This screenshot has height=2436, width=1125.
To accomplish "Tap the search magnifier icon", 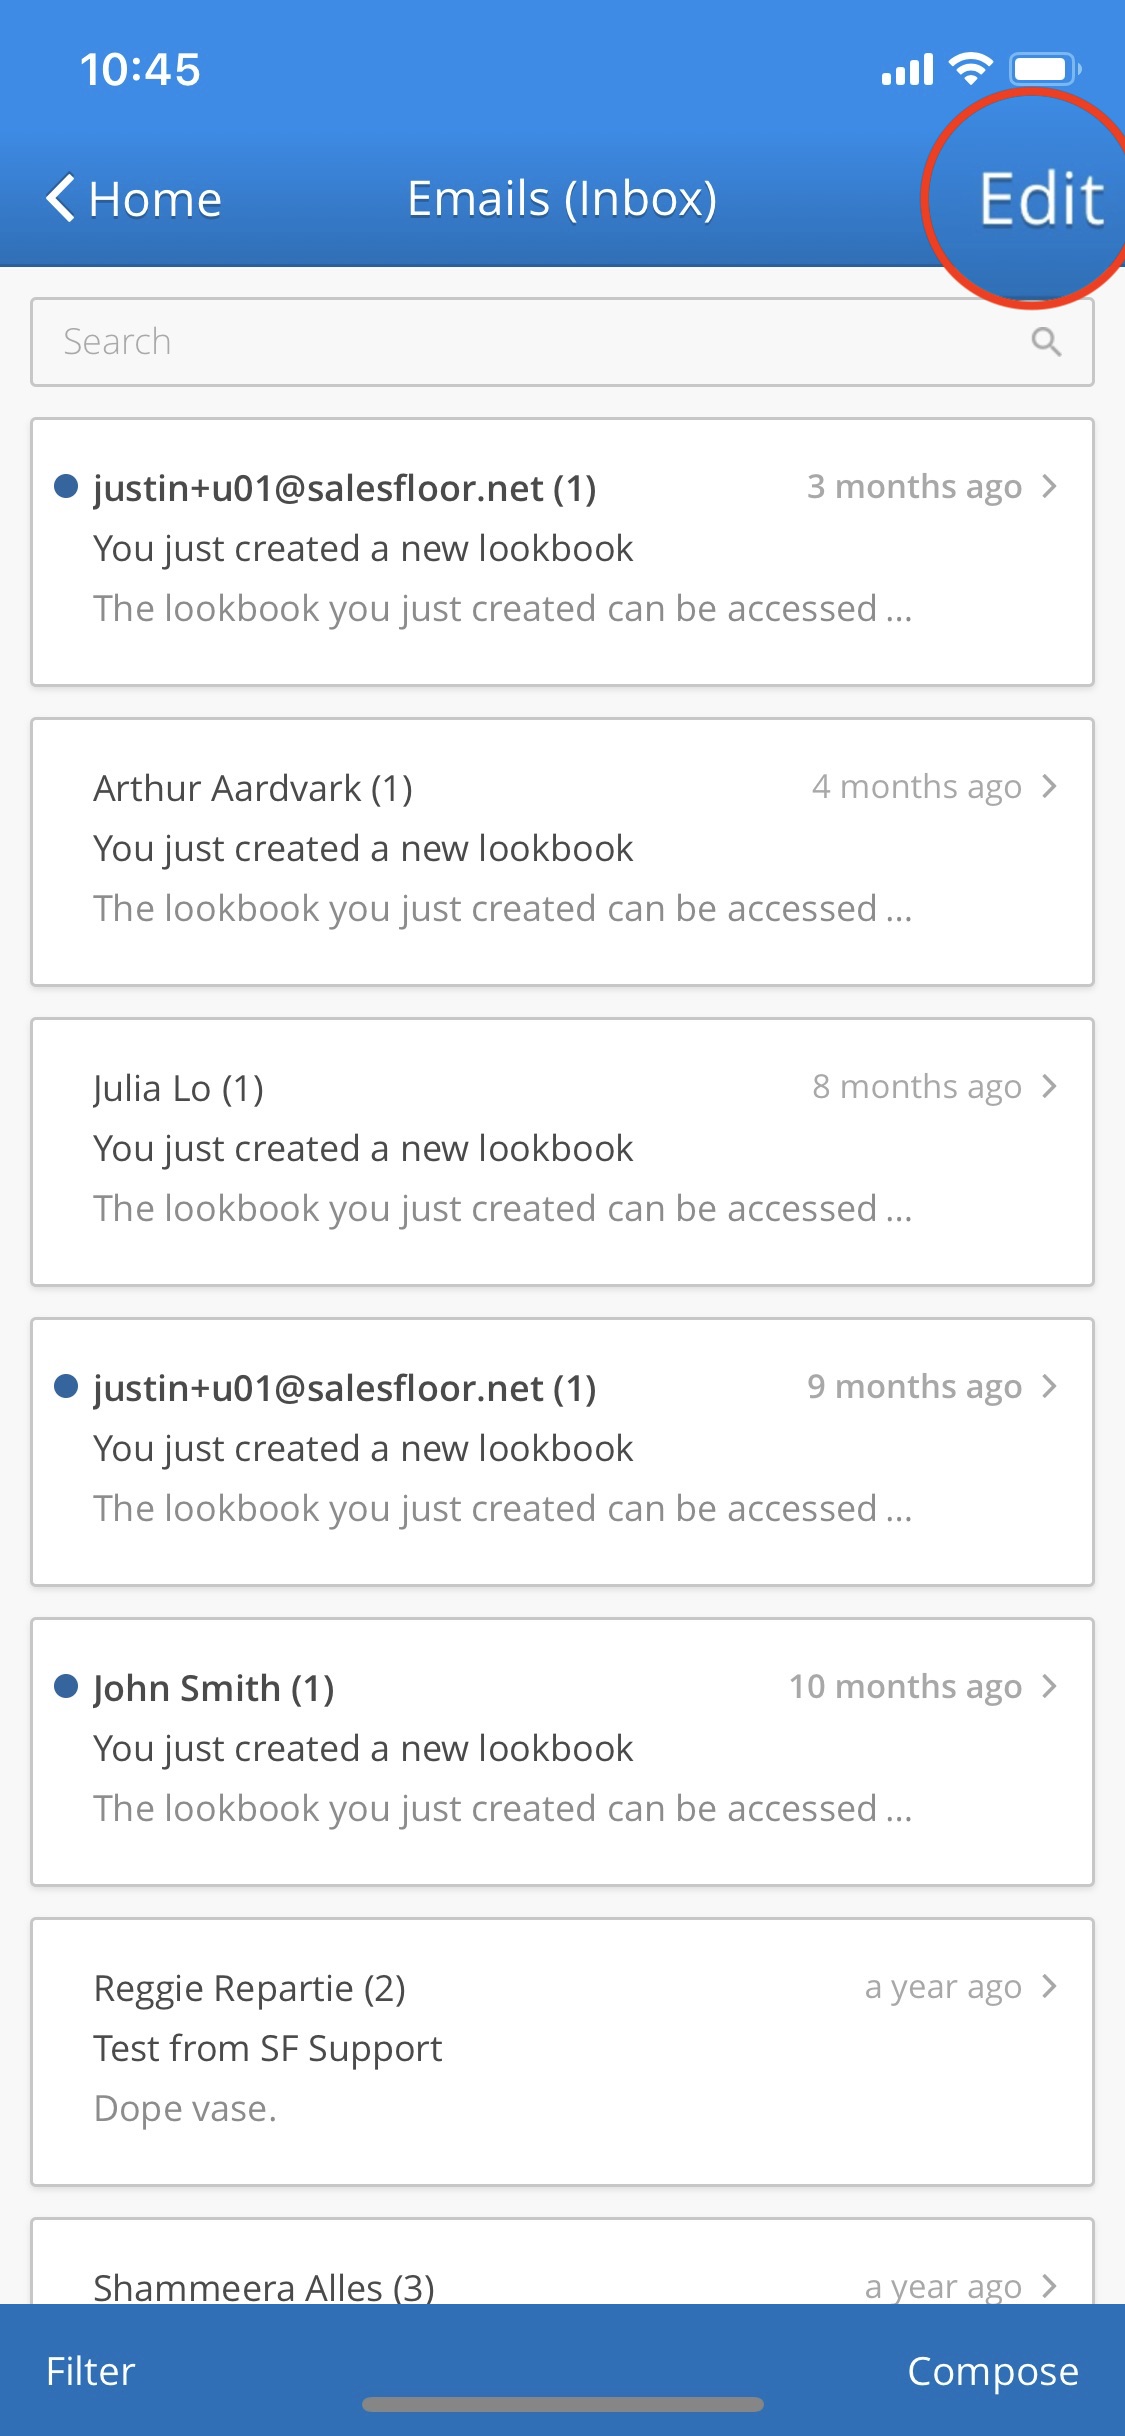I will point(1045,342).
